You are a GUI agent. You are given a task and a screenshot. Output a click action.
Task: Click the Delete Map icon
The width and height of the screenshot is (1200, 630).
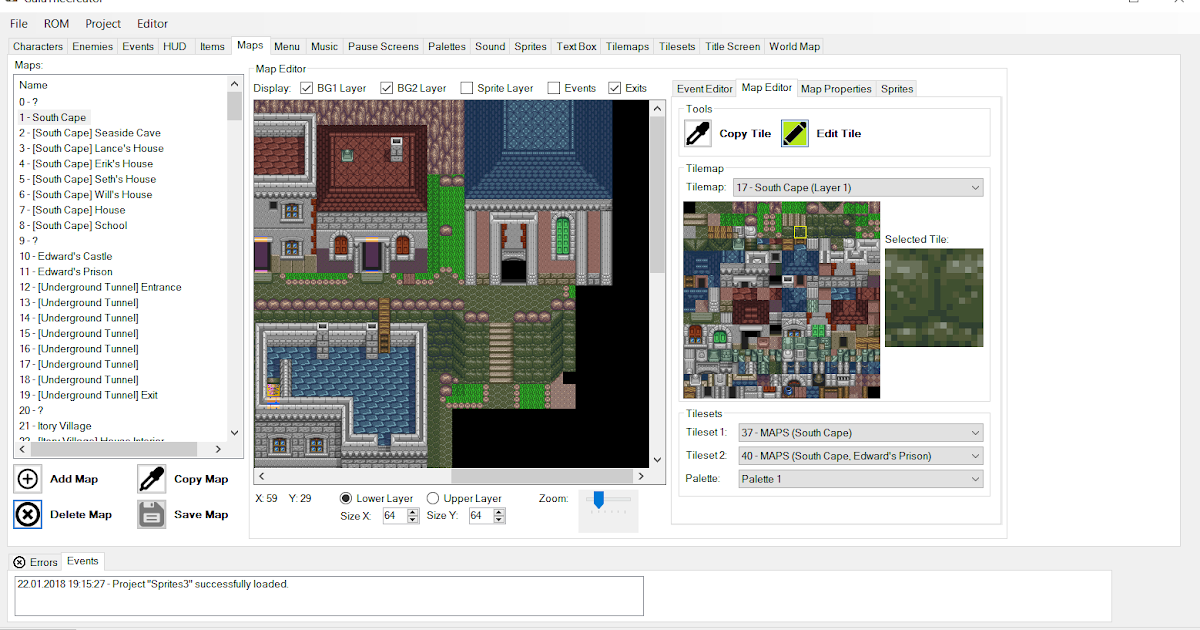point(29,514)
